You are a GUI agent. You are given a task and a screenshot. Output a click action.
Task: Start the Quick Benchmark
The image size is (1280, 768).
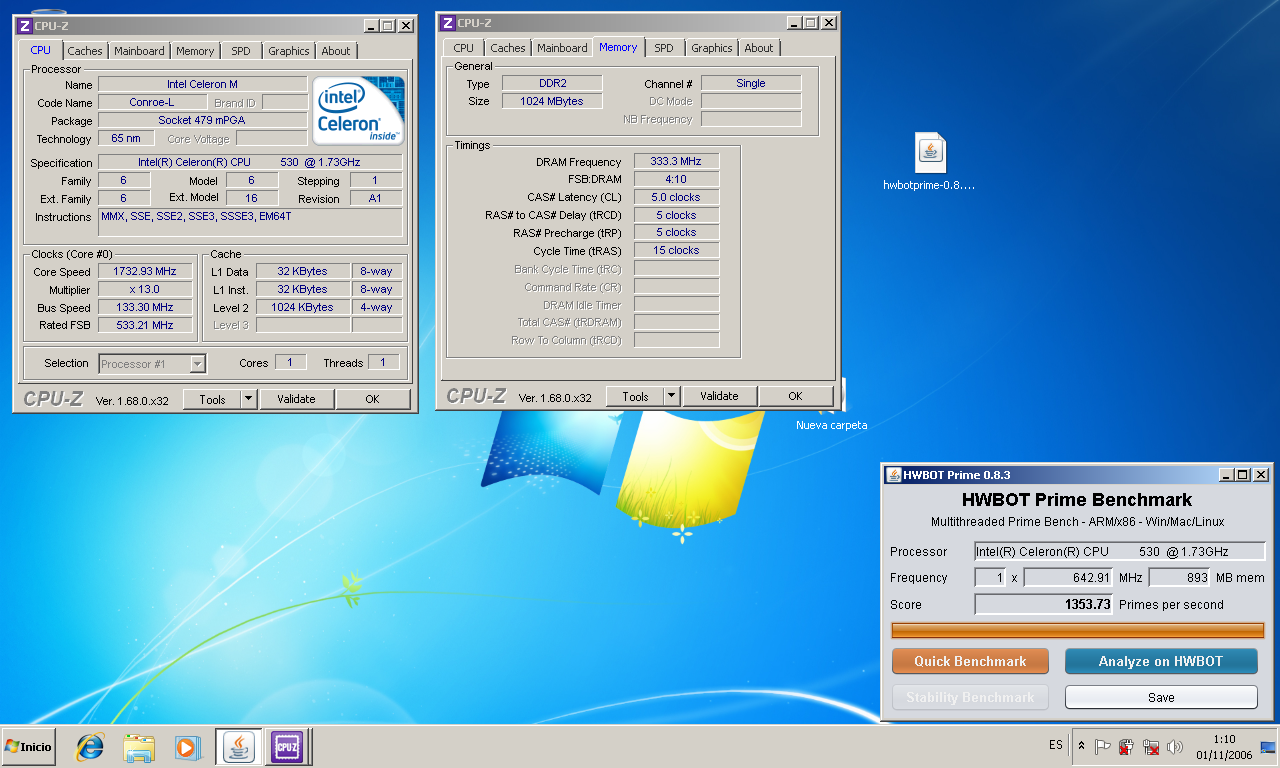970,661
